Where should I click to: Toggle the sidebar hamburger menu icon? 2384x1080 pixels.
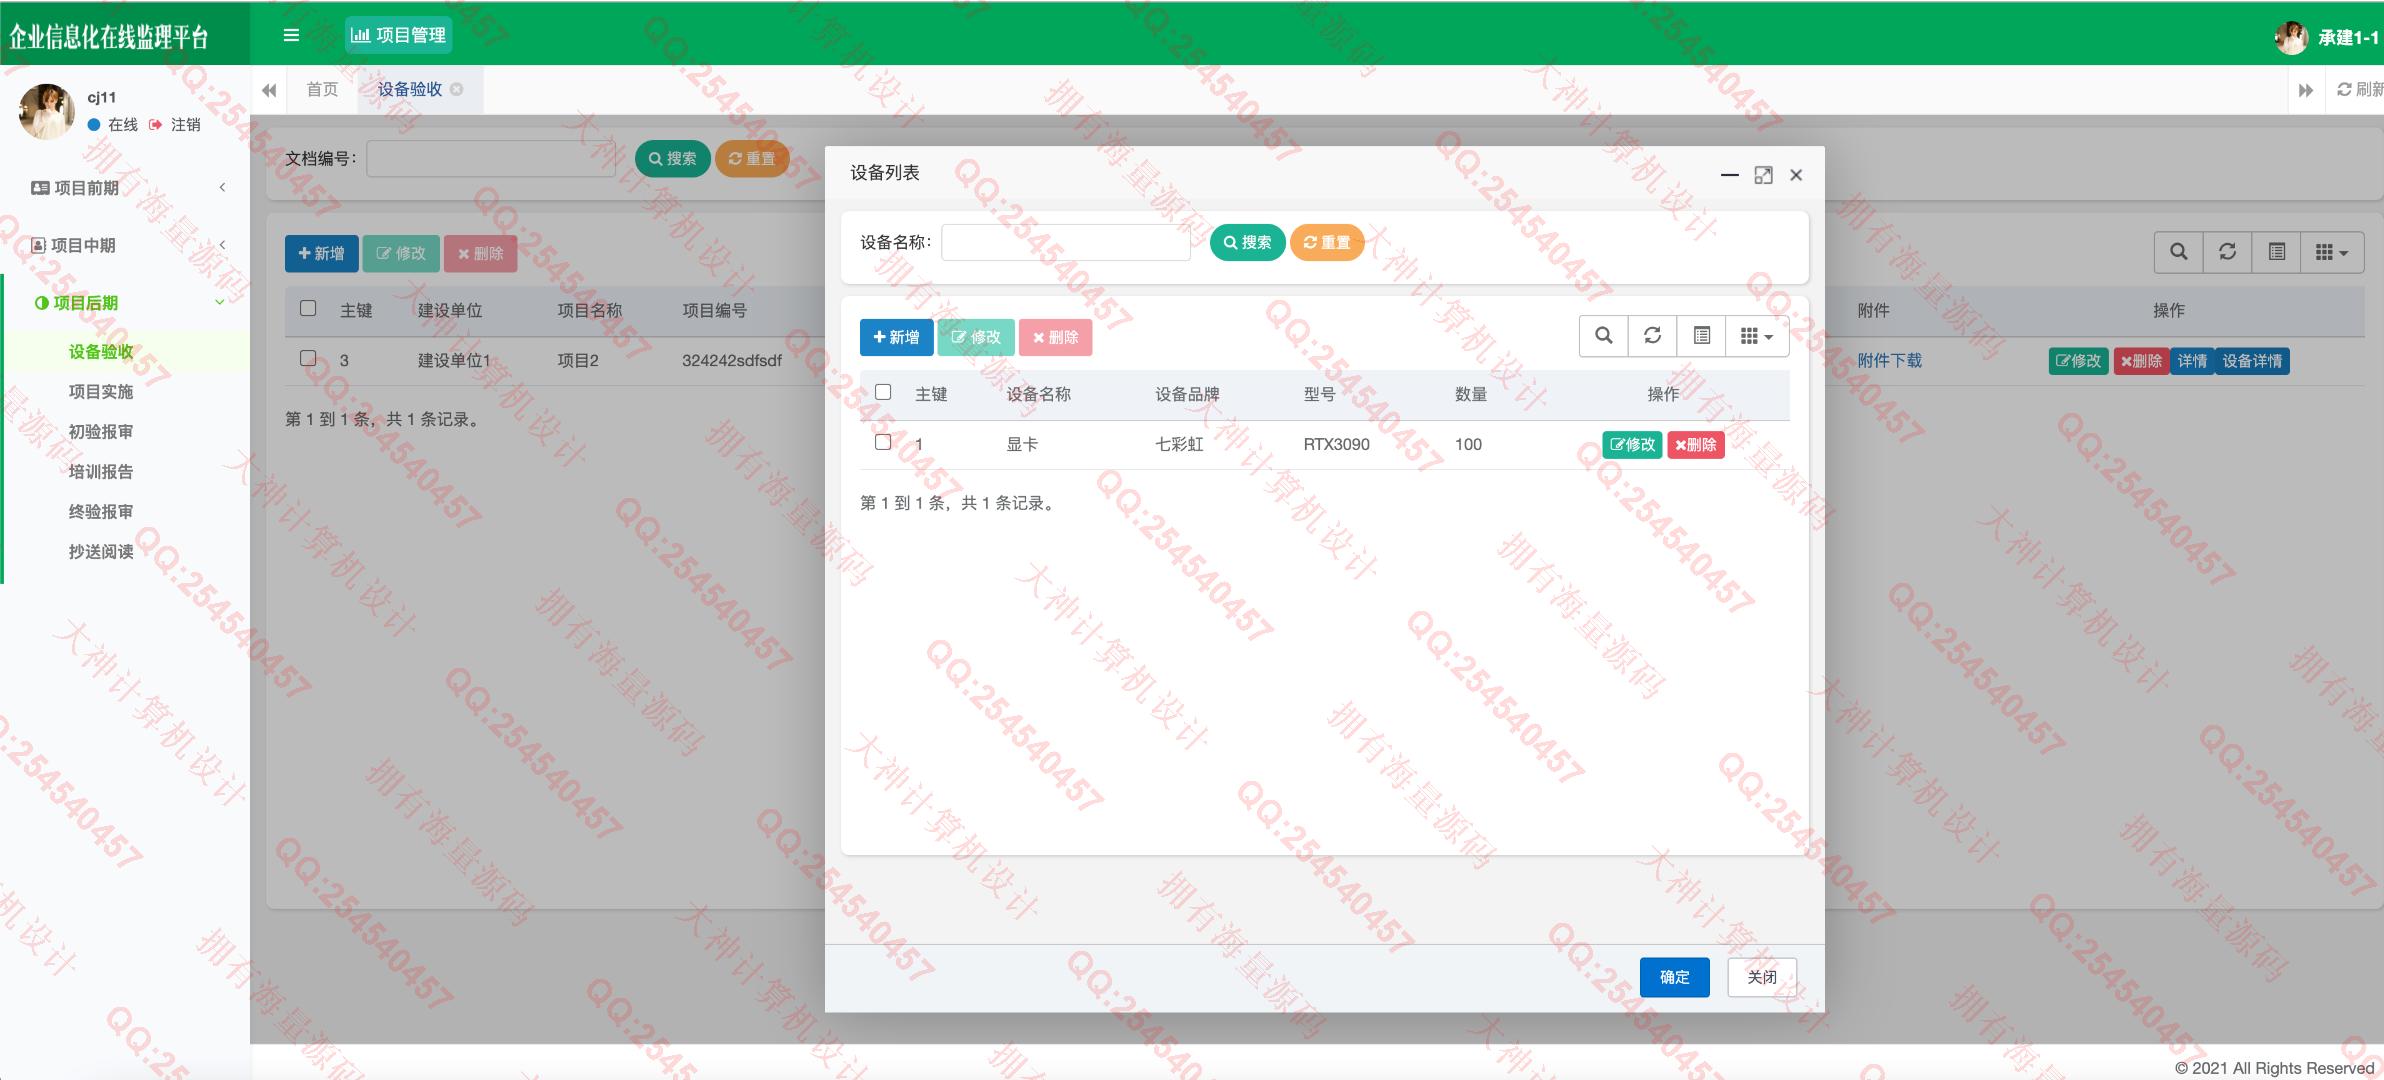click(x=291, y=35)
